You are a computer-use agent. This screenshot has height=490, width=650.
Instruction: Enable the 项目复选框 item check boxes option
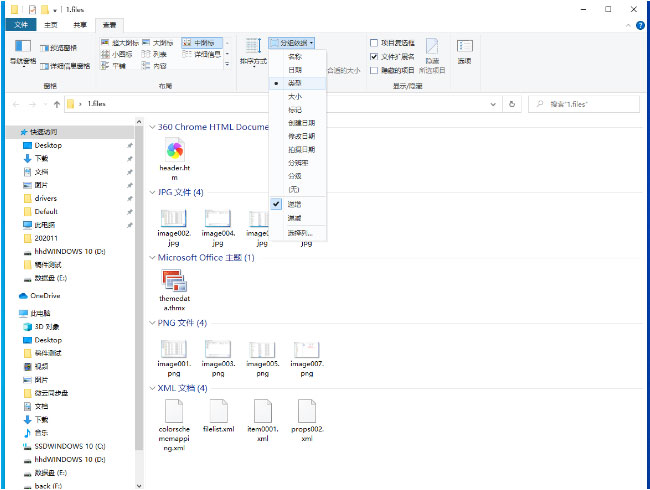coord(392,43)
